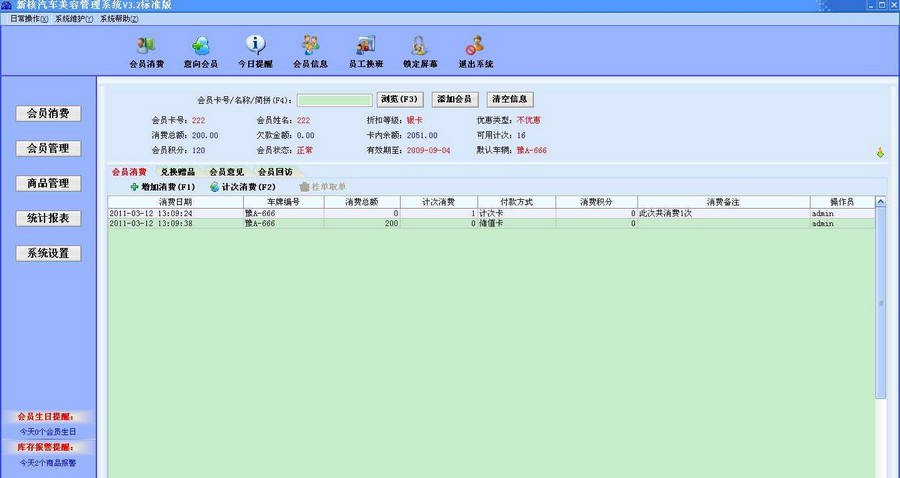Focus the member card number search field
The image size is (900, 478).
tap(335, 100)
